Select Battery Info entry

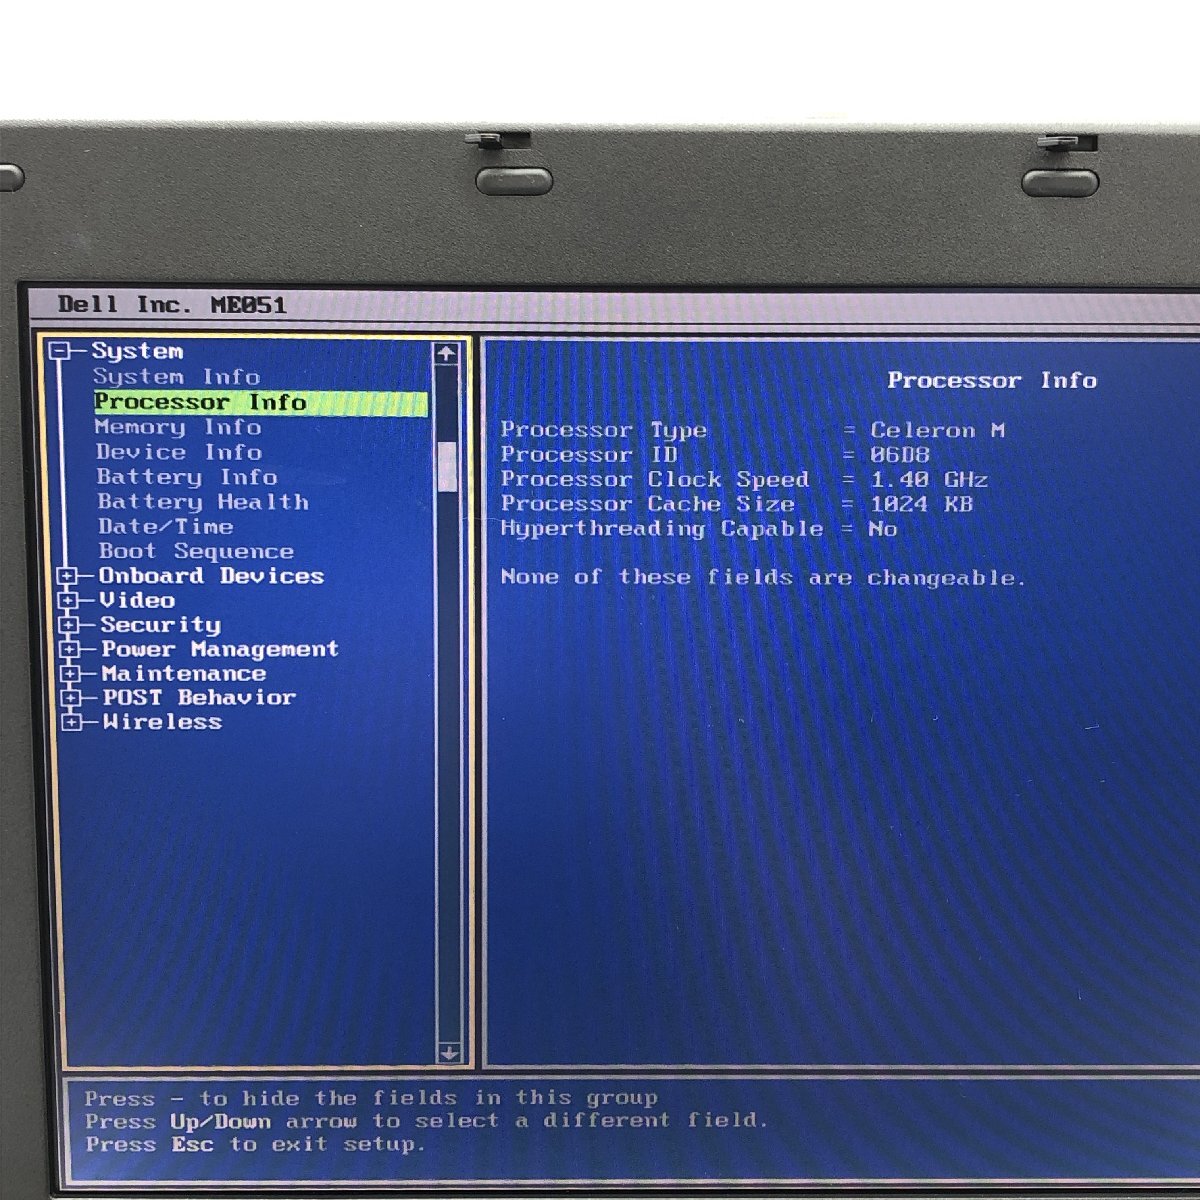187,478
